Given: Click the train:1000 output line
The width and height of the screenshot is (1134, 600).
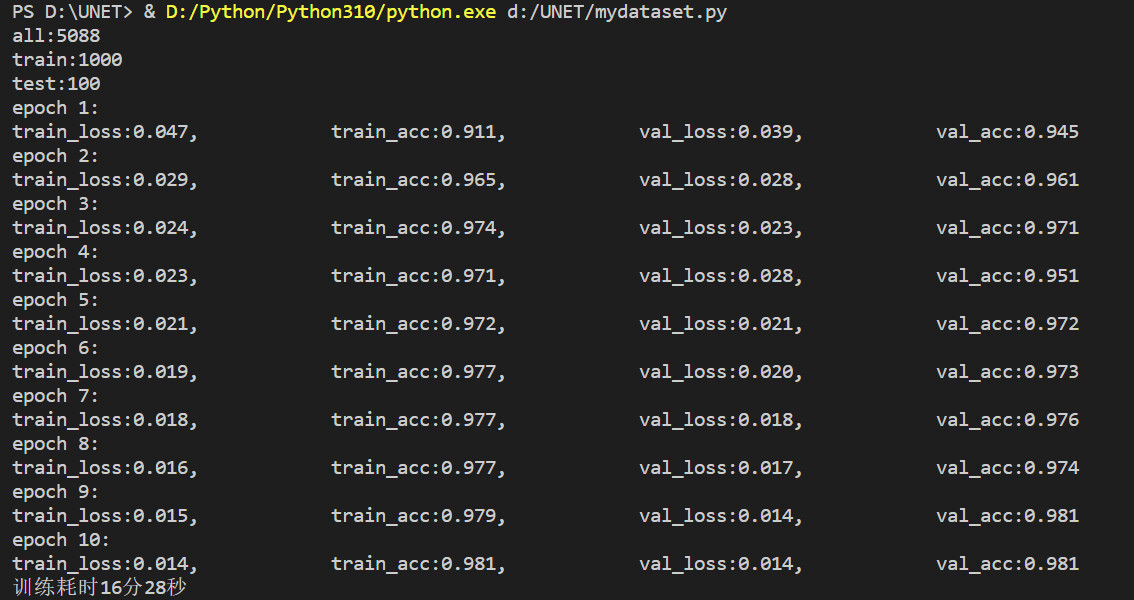Looking at the screenshot, I should click(x=67, y=60).
